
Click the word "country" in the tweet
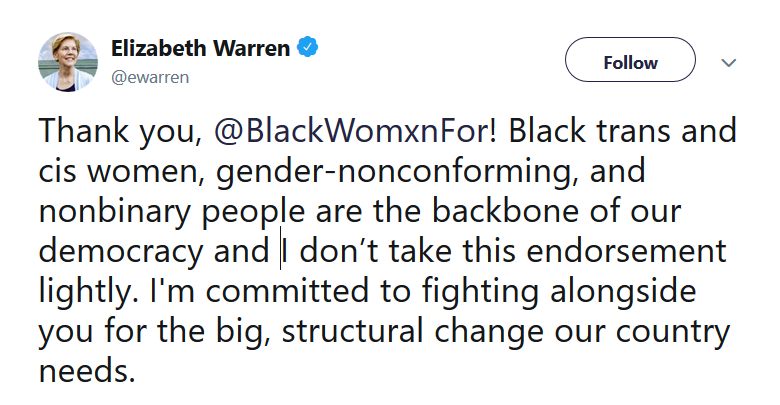click(673, 331)
